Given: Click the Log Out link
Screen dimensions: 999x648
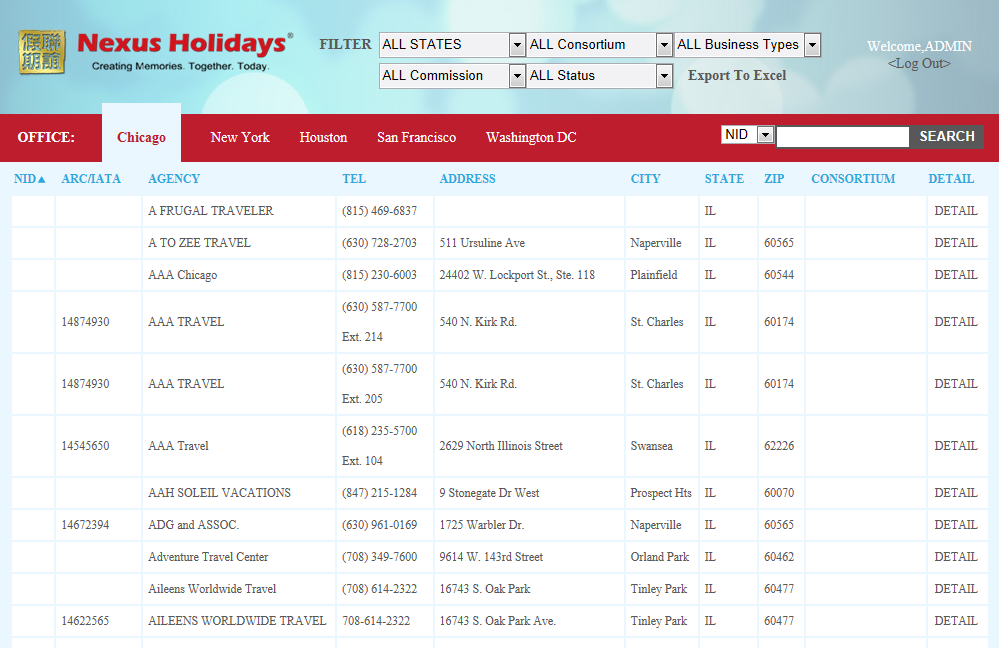Looking at the screenshot, I should [x=919, y=63].
